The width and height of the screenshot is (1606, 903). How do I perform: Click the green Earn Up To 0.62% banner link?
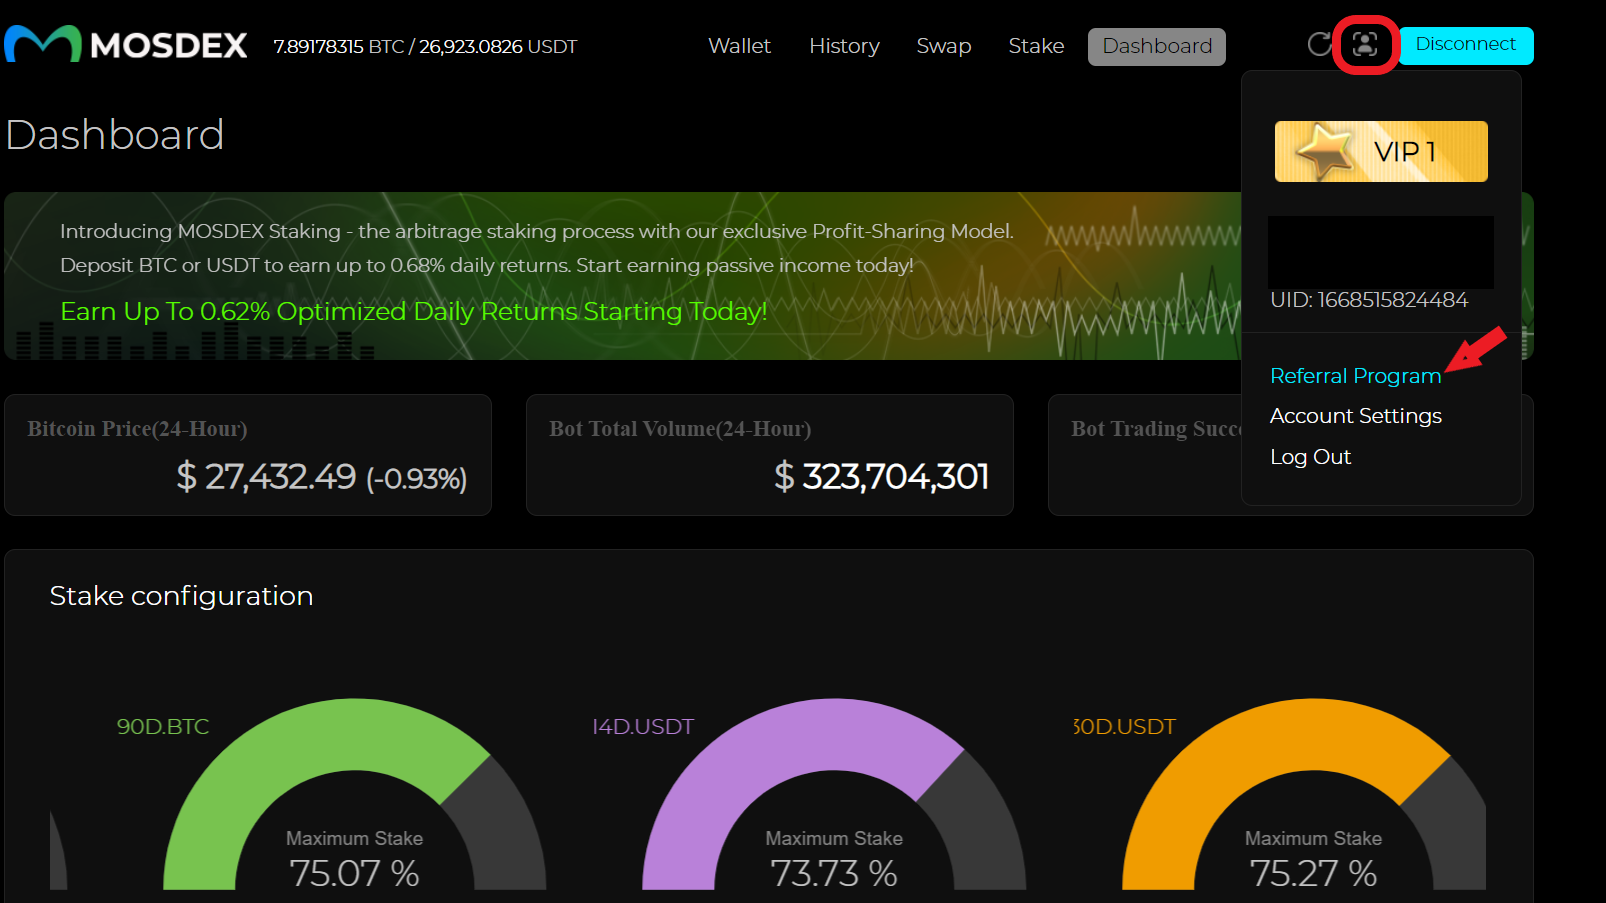pos(413,312)
